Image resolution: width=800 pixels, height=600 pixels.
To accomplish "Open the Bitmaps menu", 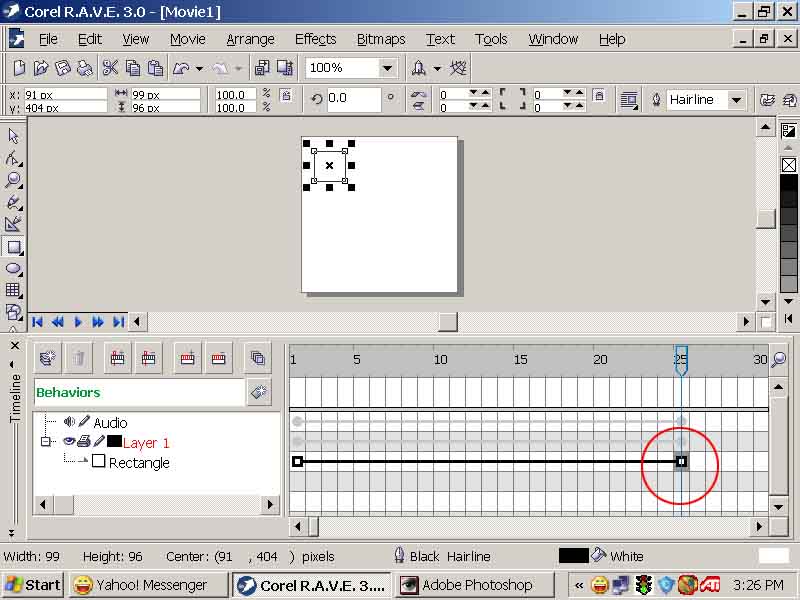I will point(381,39).
